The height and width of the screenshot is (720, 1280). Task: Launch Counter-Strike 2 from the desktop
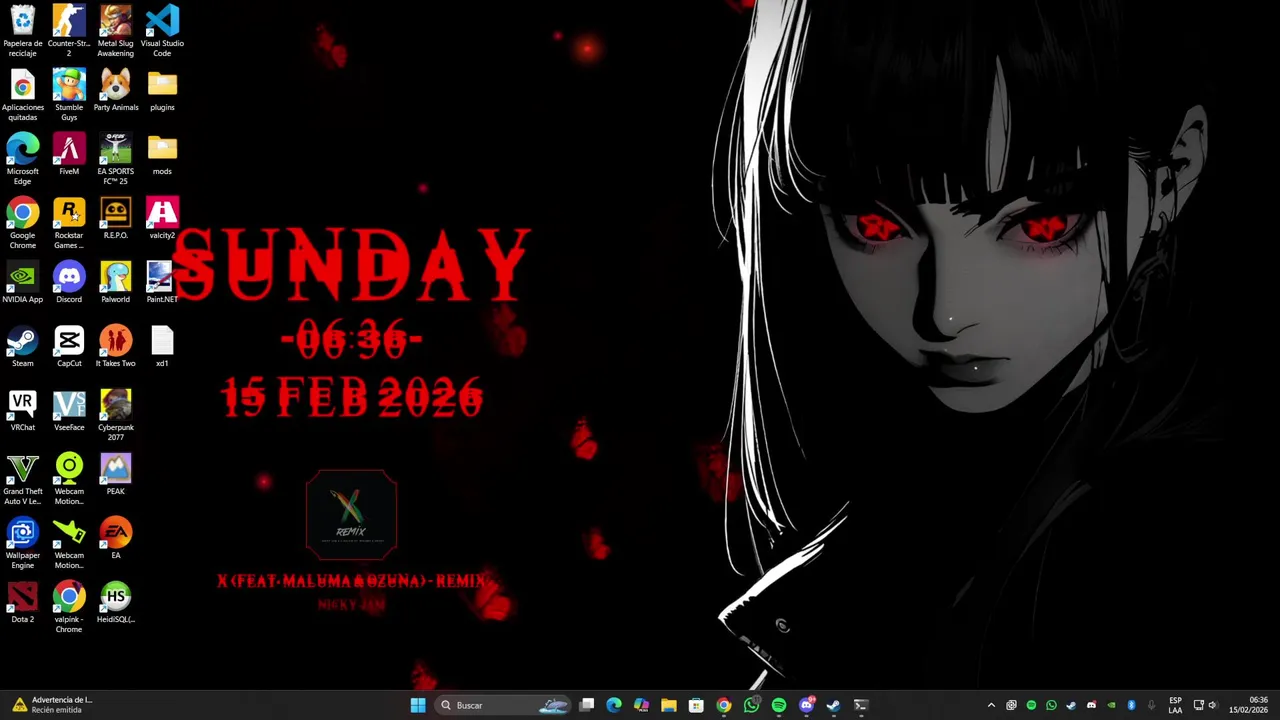click(69, 30)
